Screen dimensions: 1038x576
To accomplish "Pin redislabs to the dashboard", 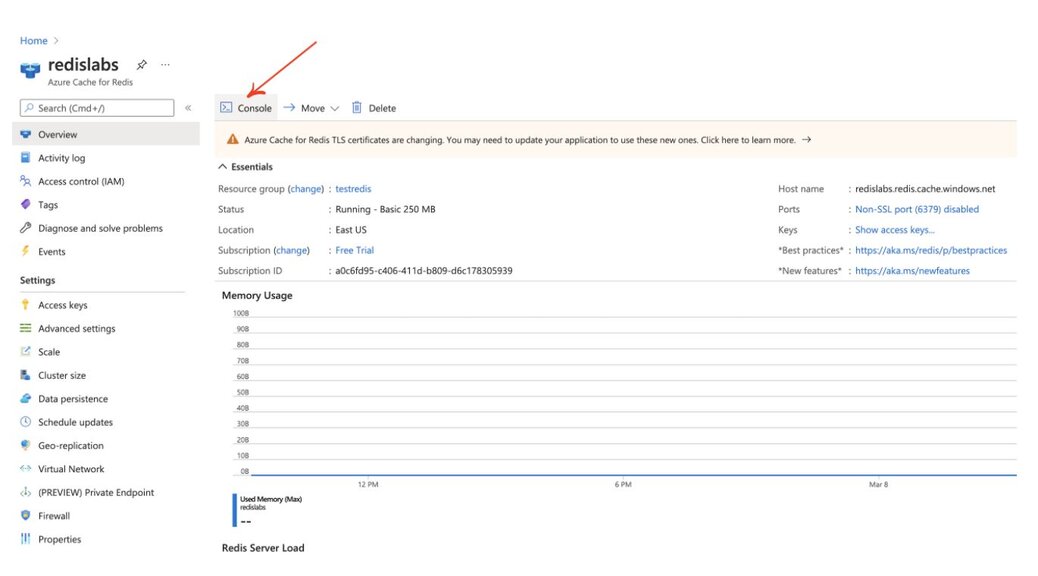I will point(141,63).
